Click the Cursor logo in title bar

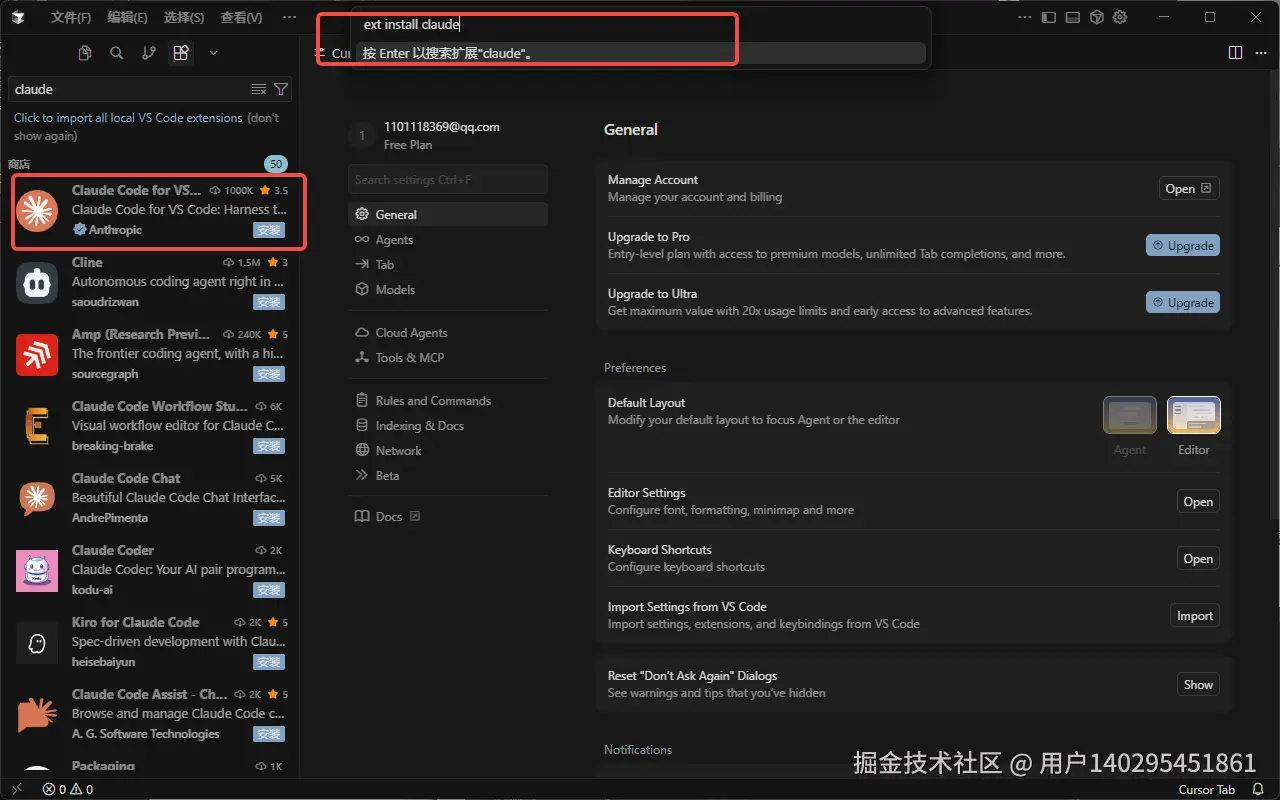pyautogui.click(x=19, y=17)
